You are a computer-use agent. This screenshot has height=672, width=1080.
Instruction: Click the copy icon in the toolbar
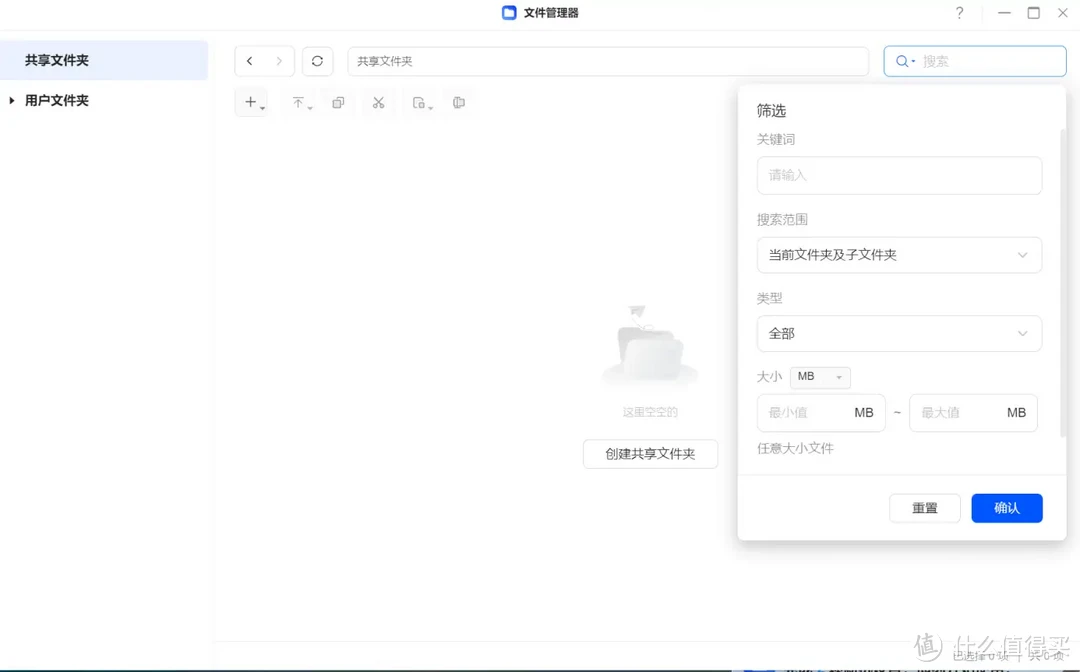[337, 101]
